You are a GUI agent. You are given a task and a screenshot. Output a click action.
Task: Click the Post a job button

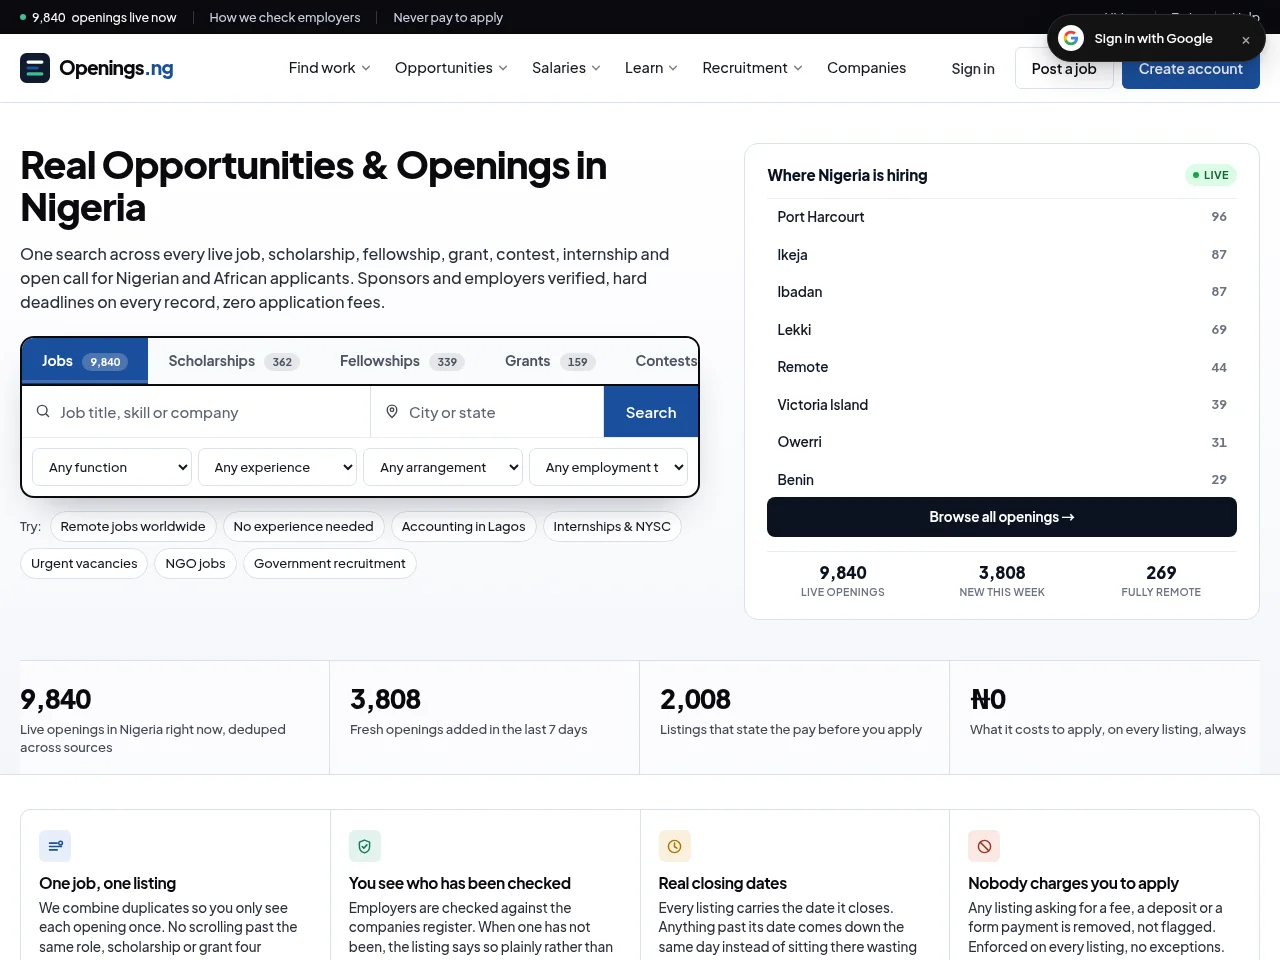click(1064, 68)
